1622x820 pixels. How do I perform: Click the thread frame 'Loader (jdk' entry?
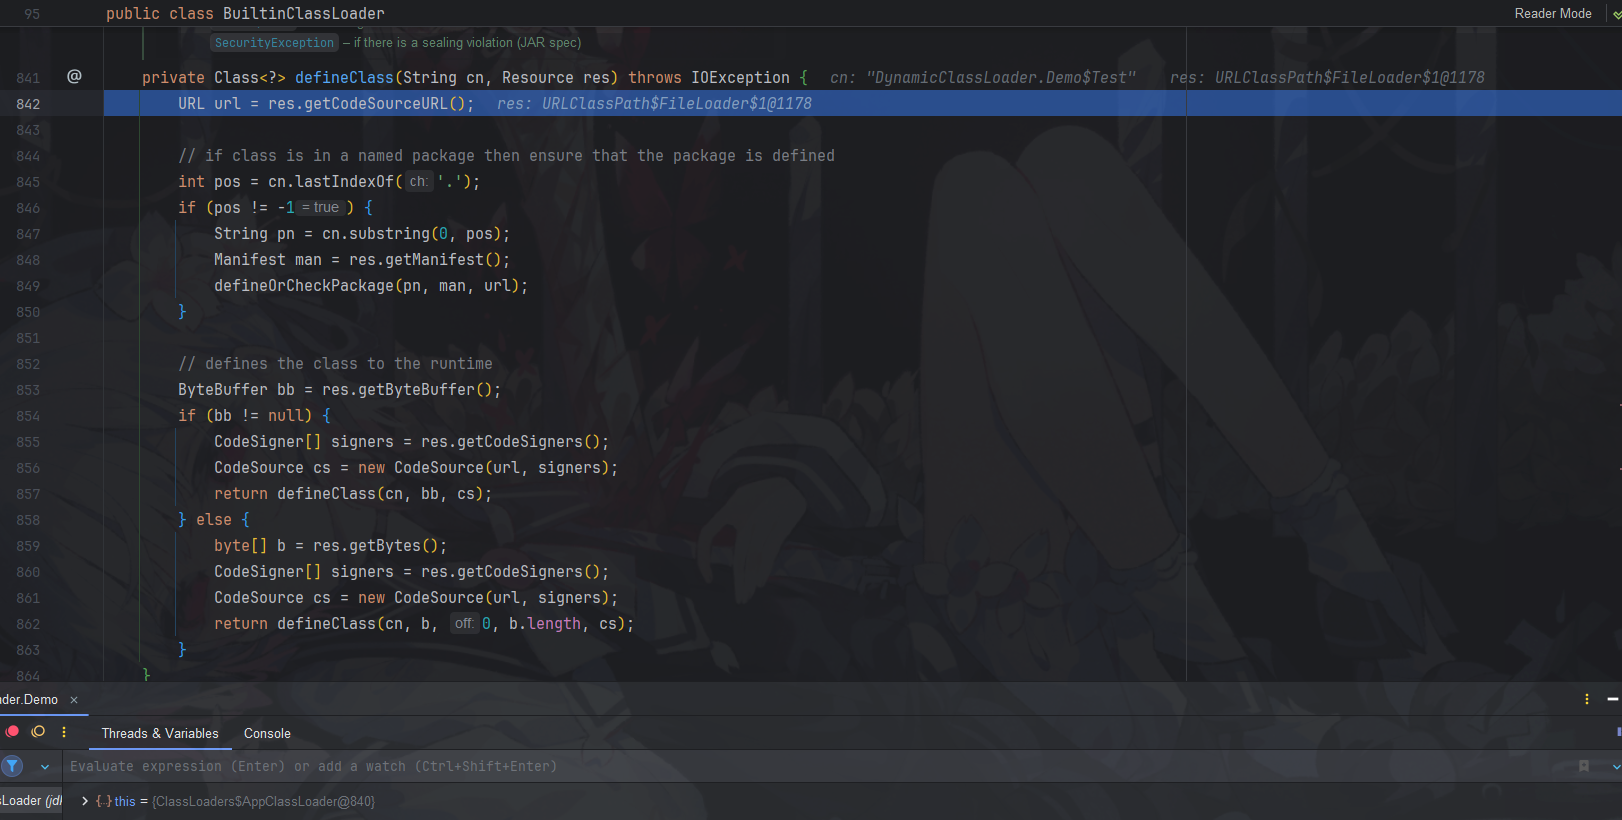pyautogui.click(x=31, y=800)
